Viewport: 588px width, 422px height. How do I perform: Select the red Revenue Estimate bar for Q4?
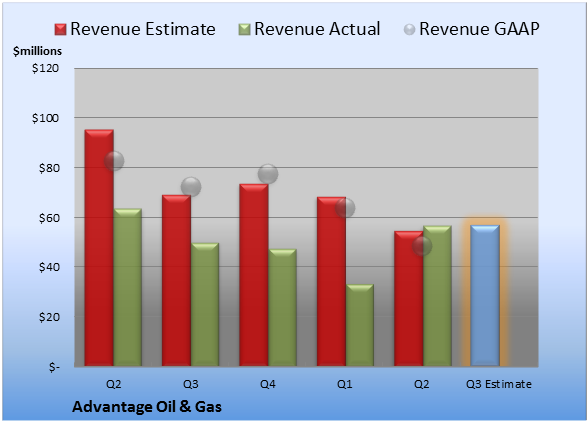point(254,275)
